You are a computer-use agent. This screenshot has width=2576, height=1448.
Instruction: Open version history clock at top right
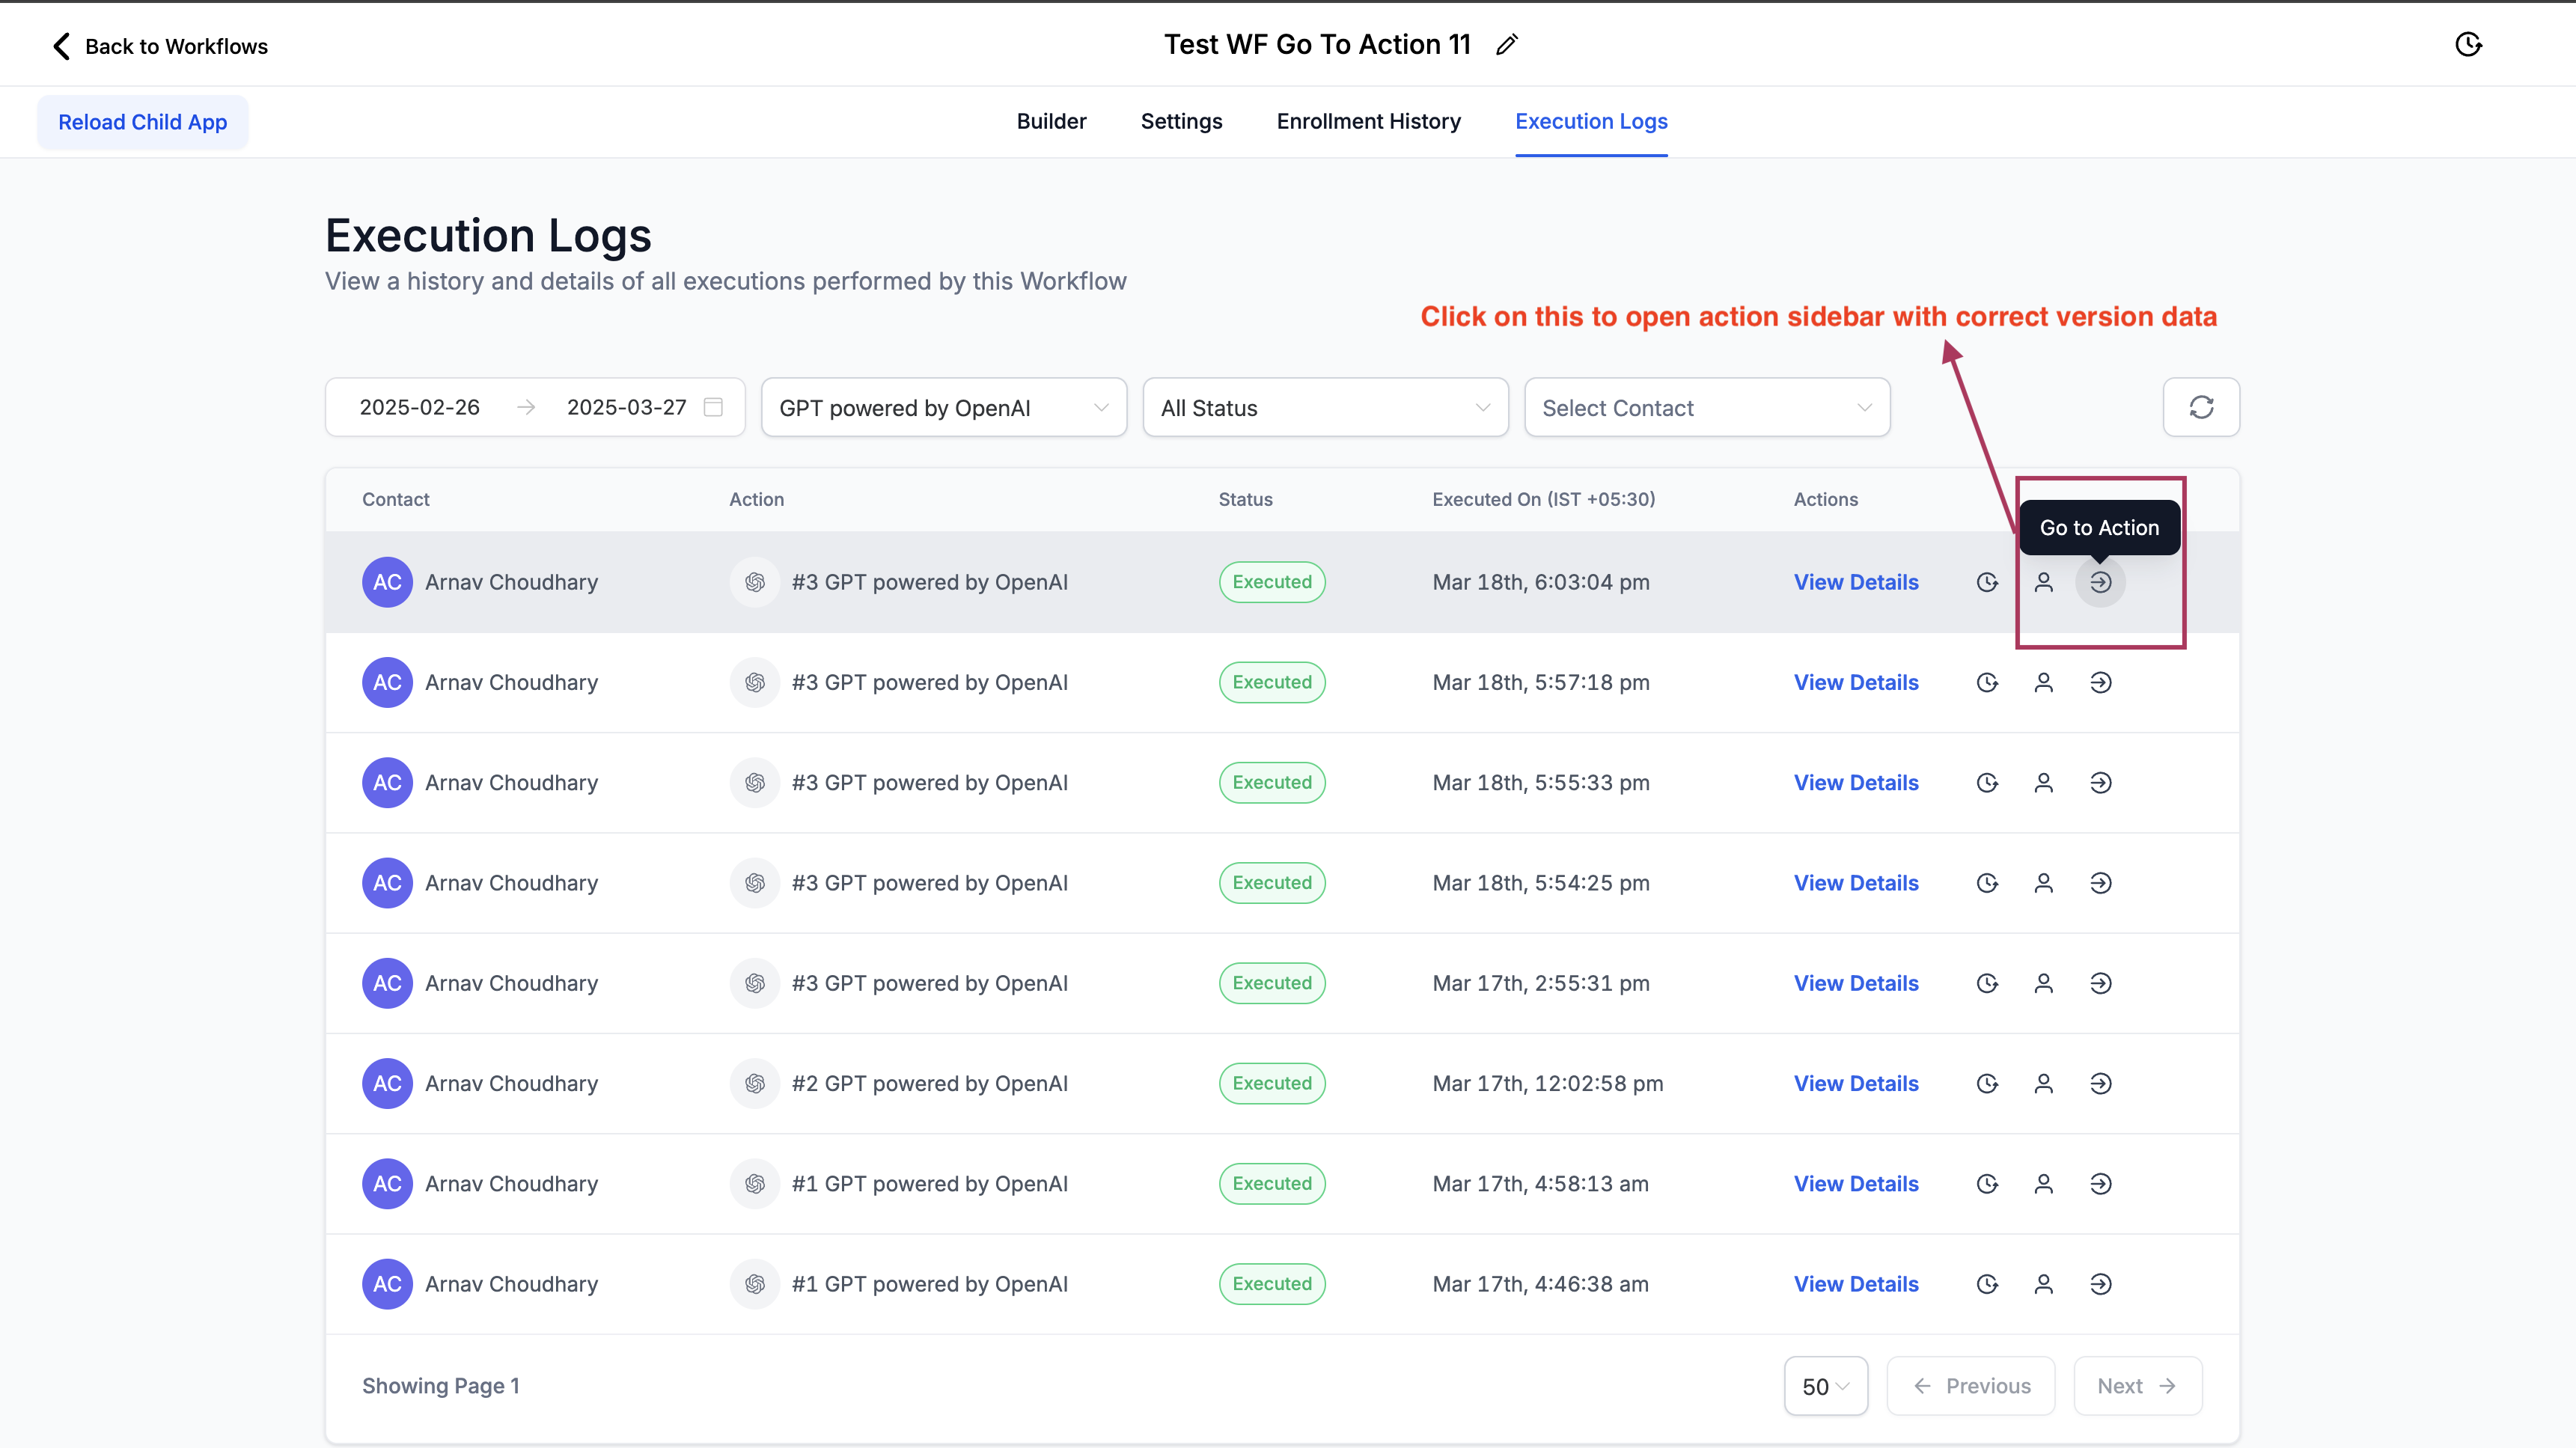point(2468,45)
